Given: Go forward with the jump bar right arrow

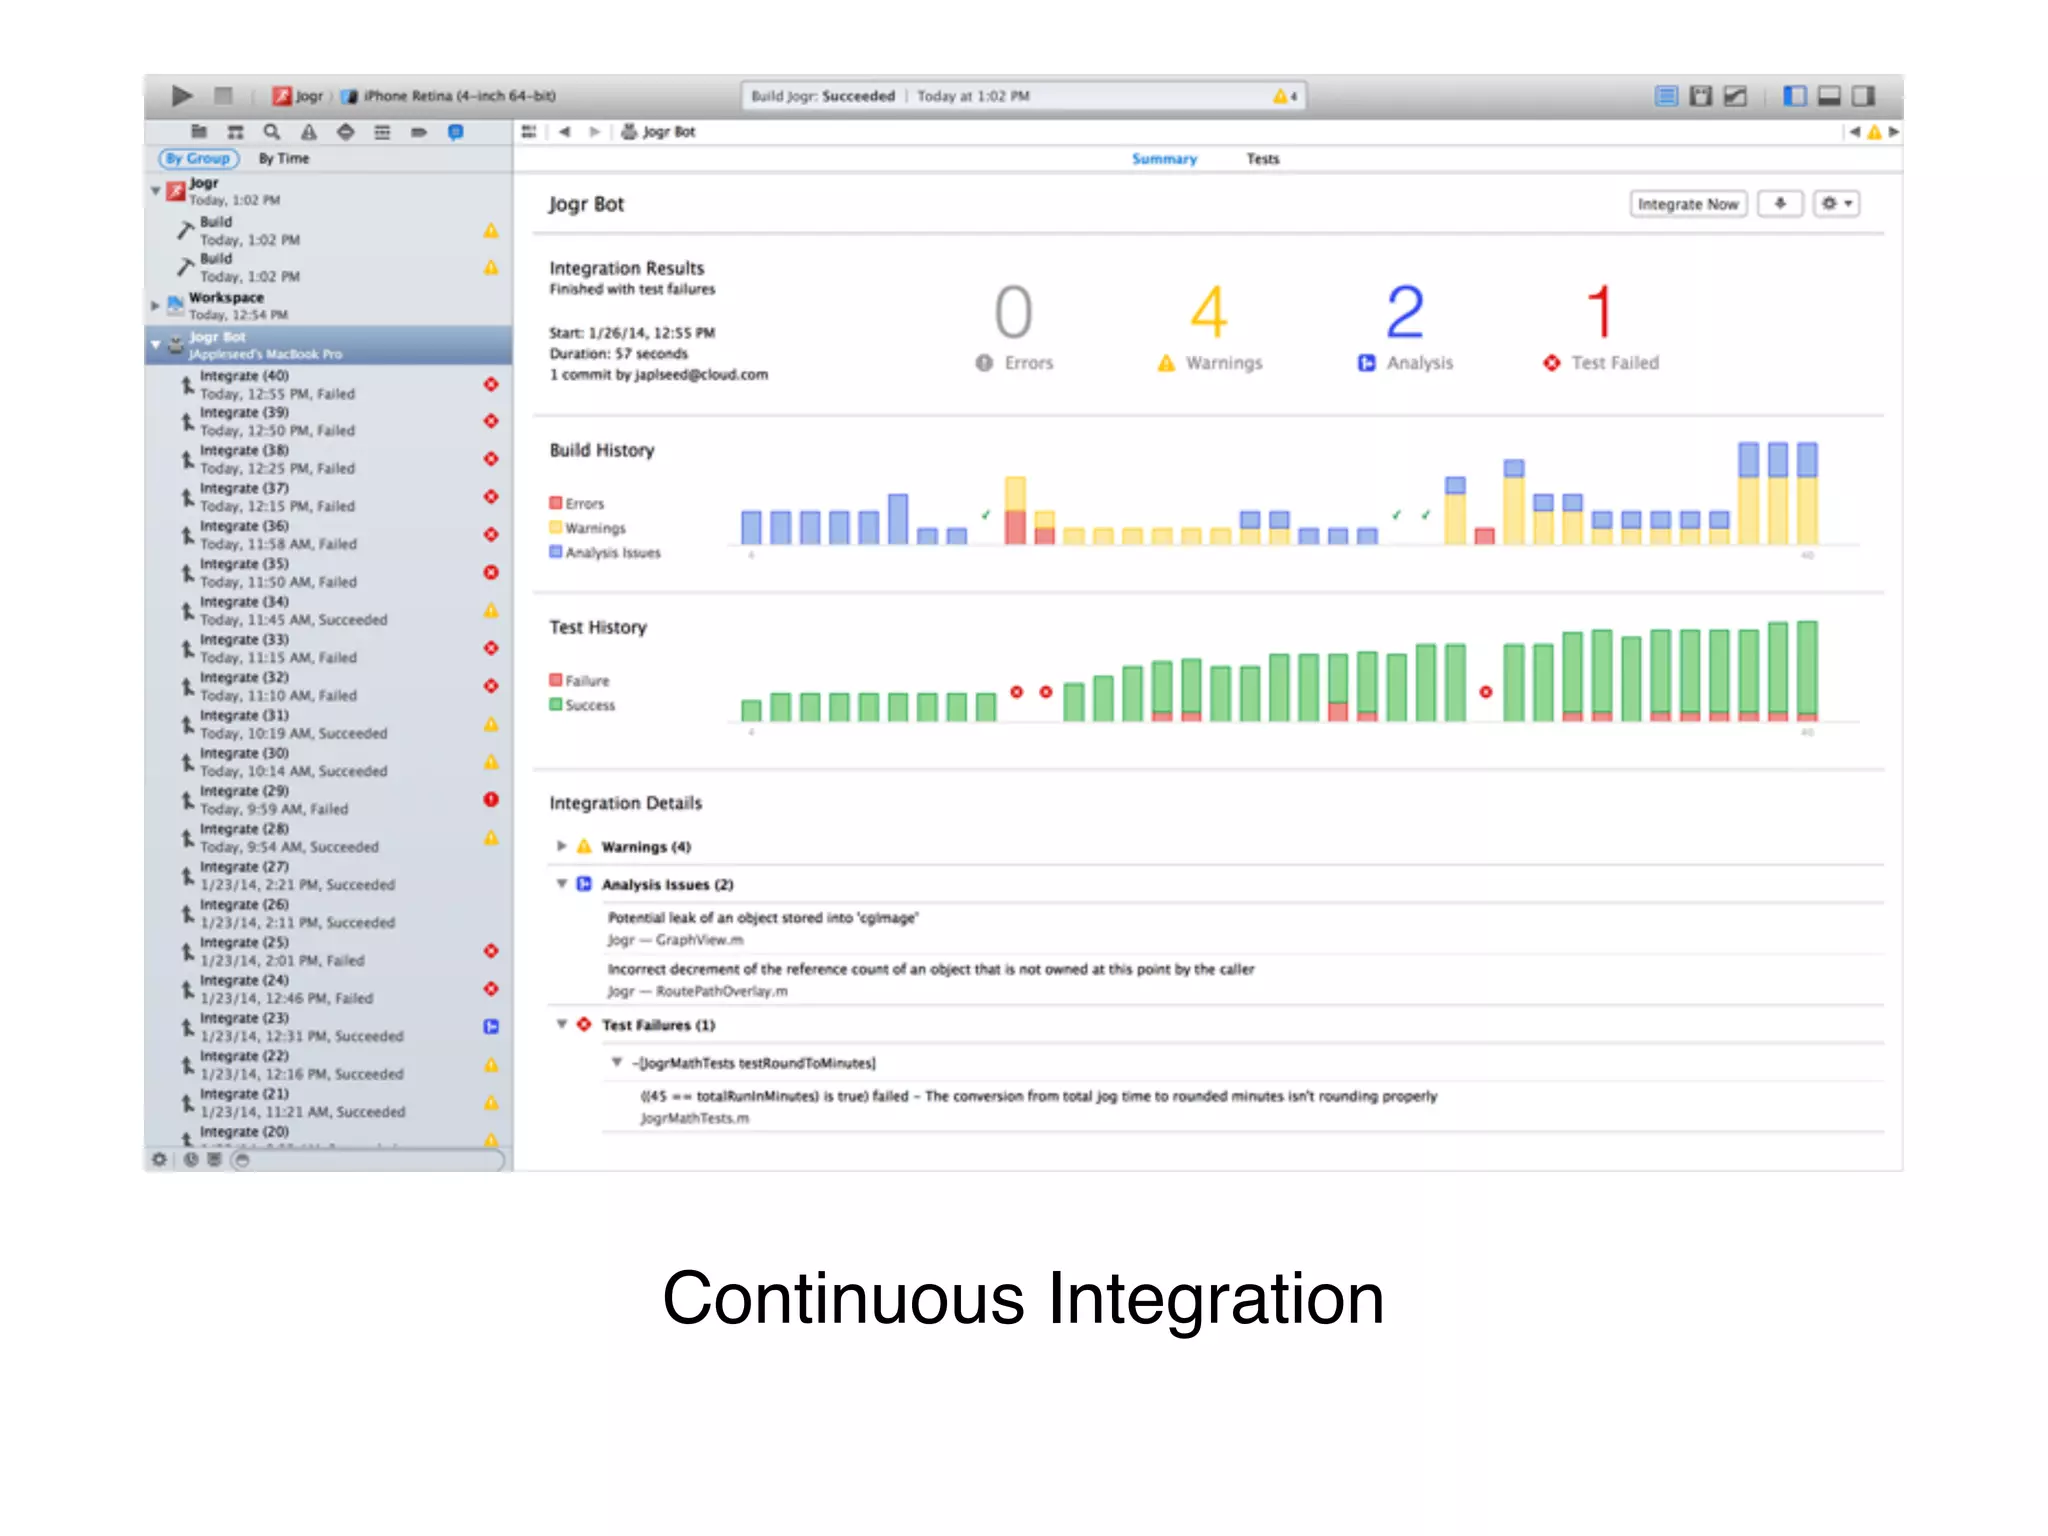Looking at the screenshot, I should [x=595, y=132].
